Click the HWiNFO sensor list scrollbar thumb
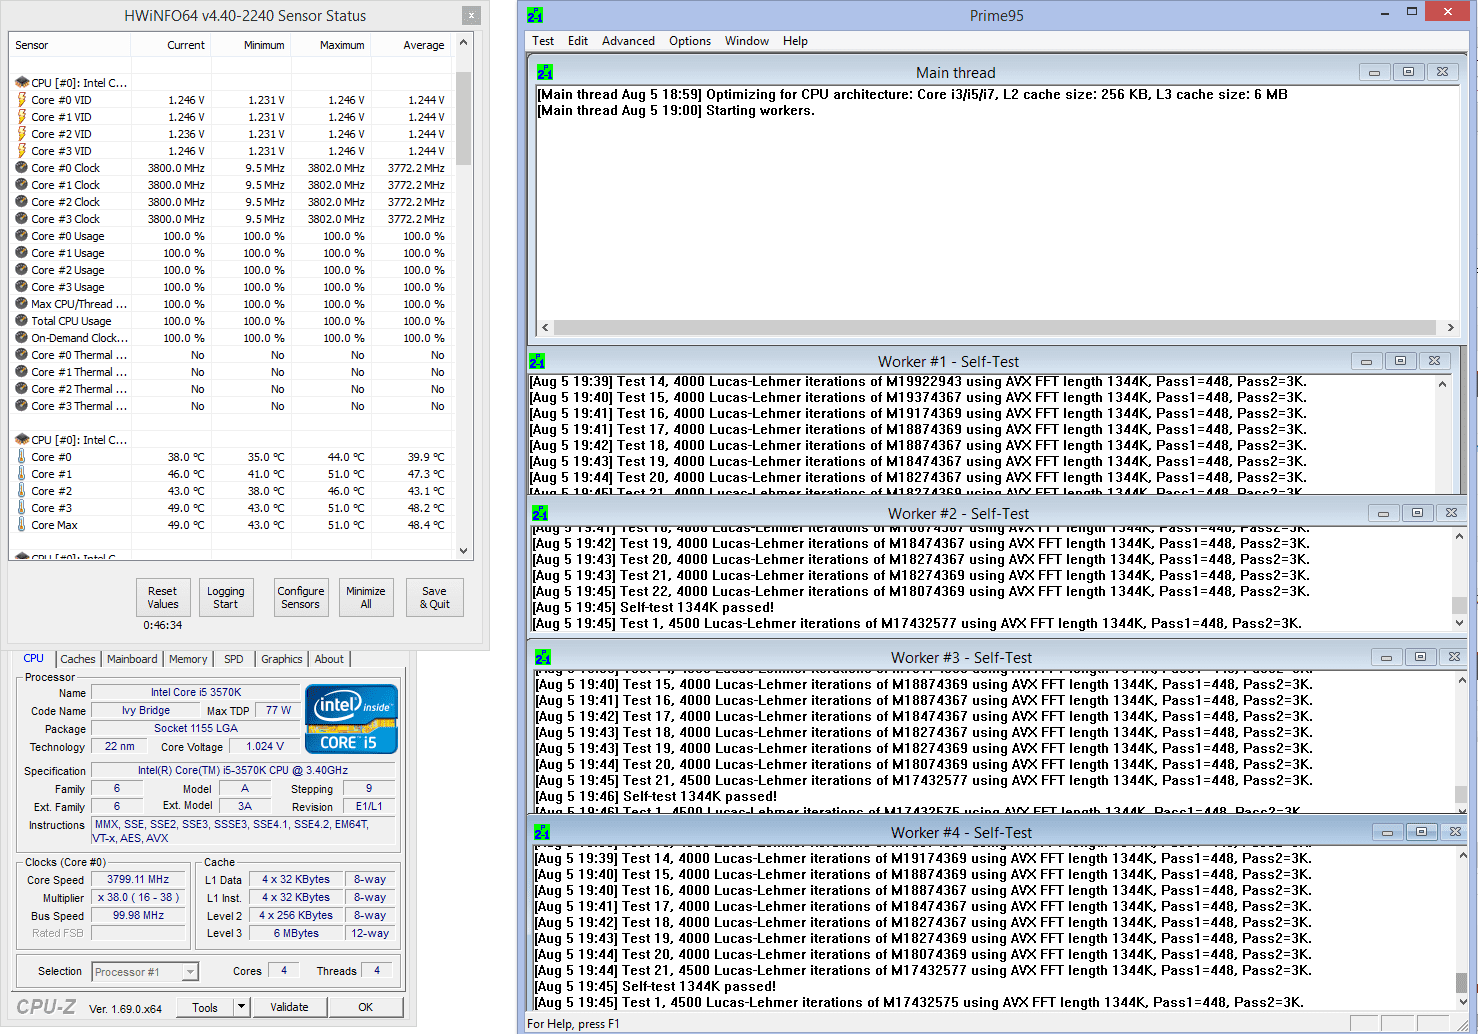The height and width of the screenshot is (1034, 1478). [463, 118]
